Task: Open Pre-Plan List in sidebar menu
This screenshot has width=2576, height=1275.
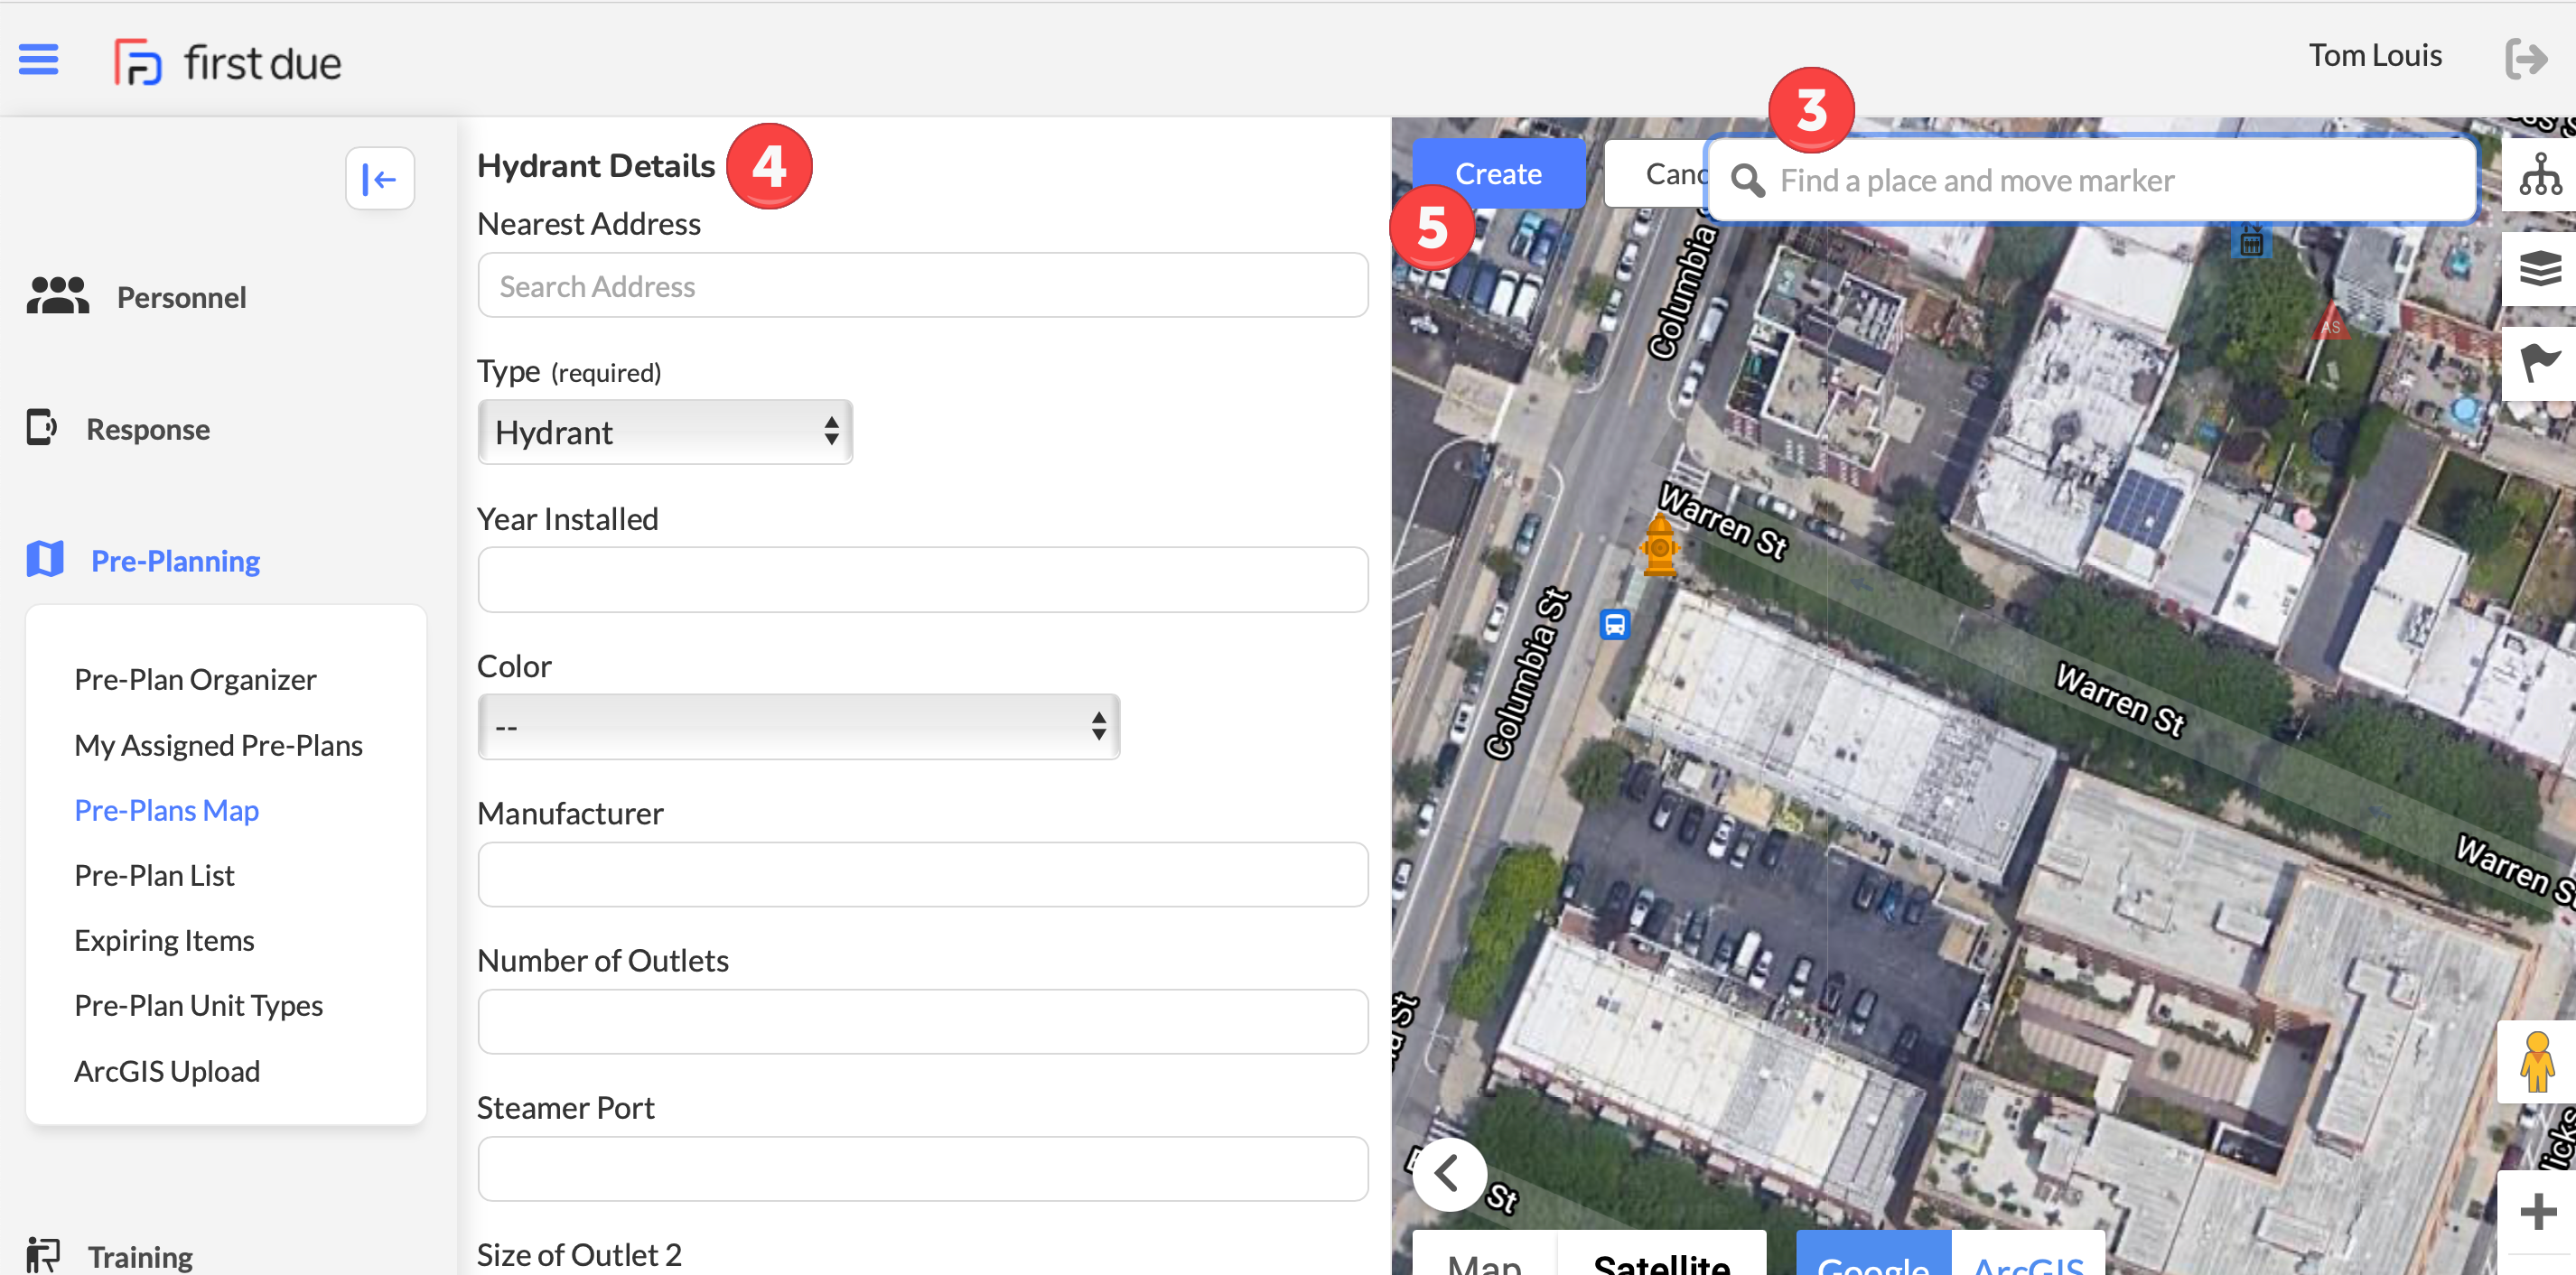Action: (x=154, y=875)
